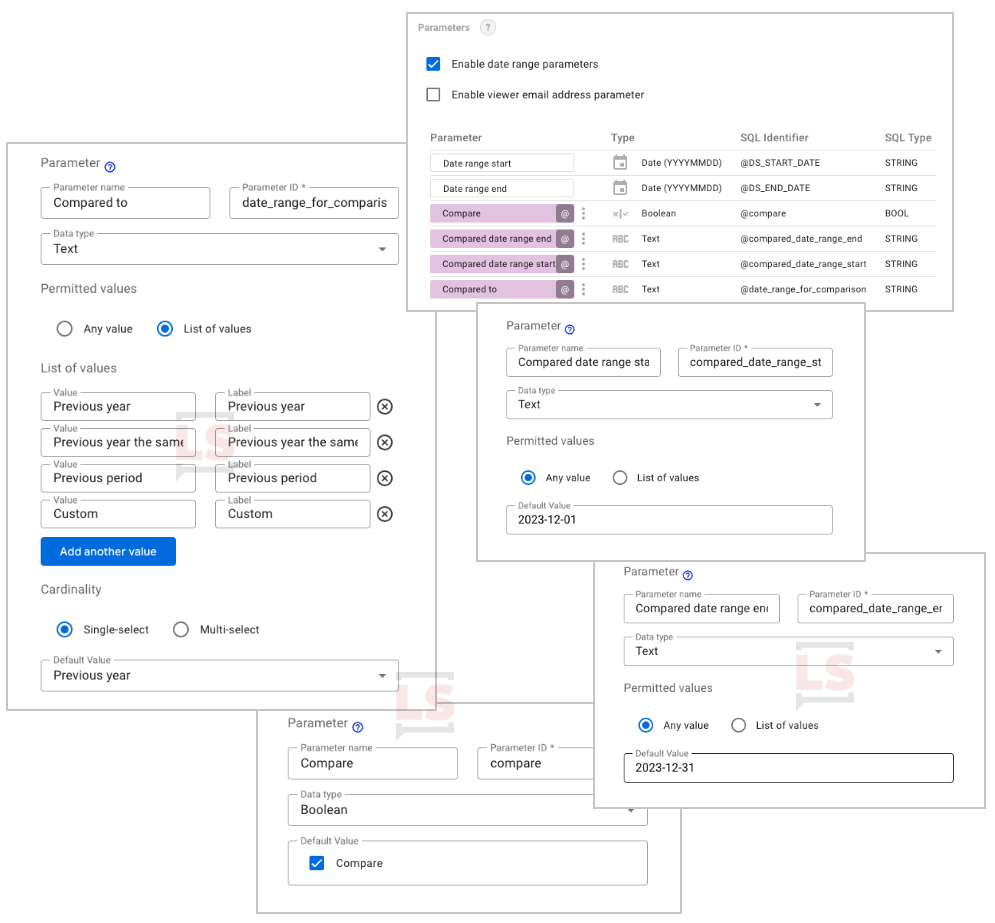Click @ icon on Compared date range start chip
This screenshot has width=995, height=923.
tap(565, 264)
